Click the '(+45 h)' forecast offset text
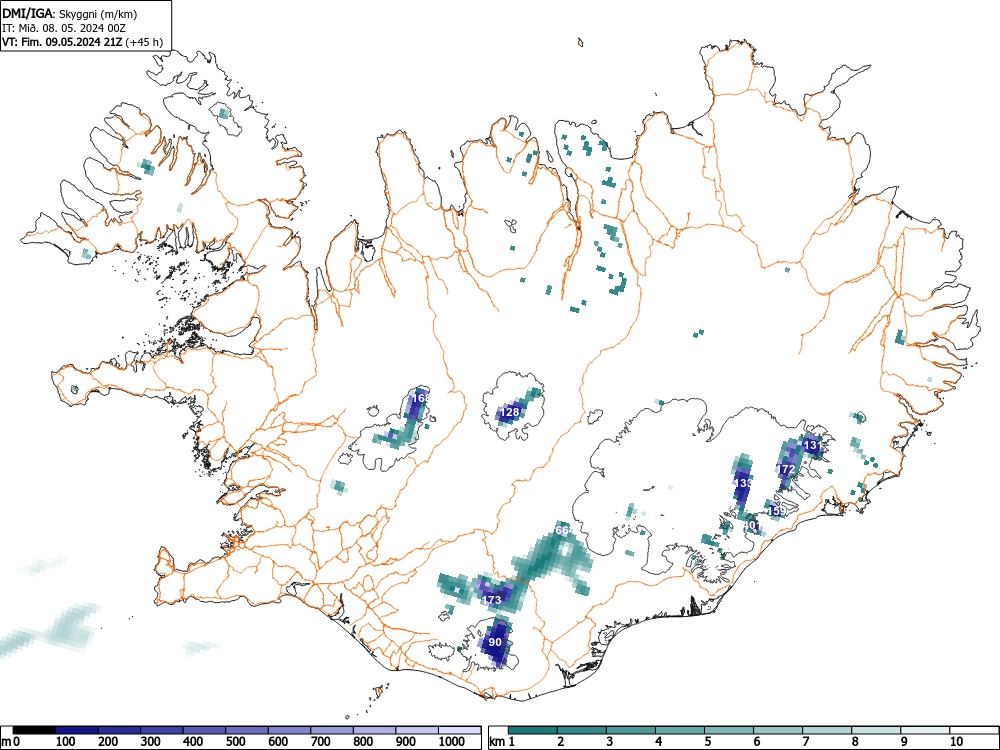The image size is (1000, 750). point(145,42)
